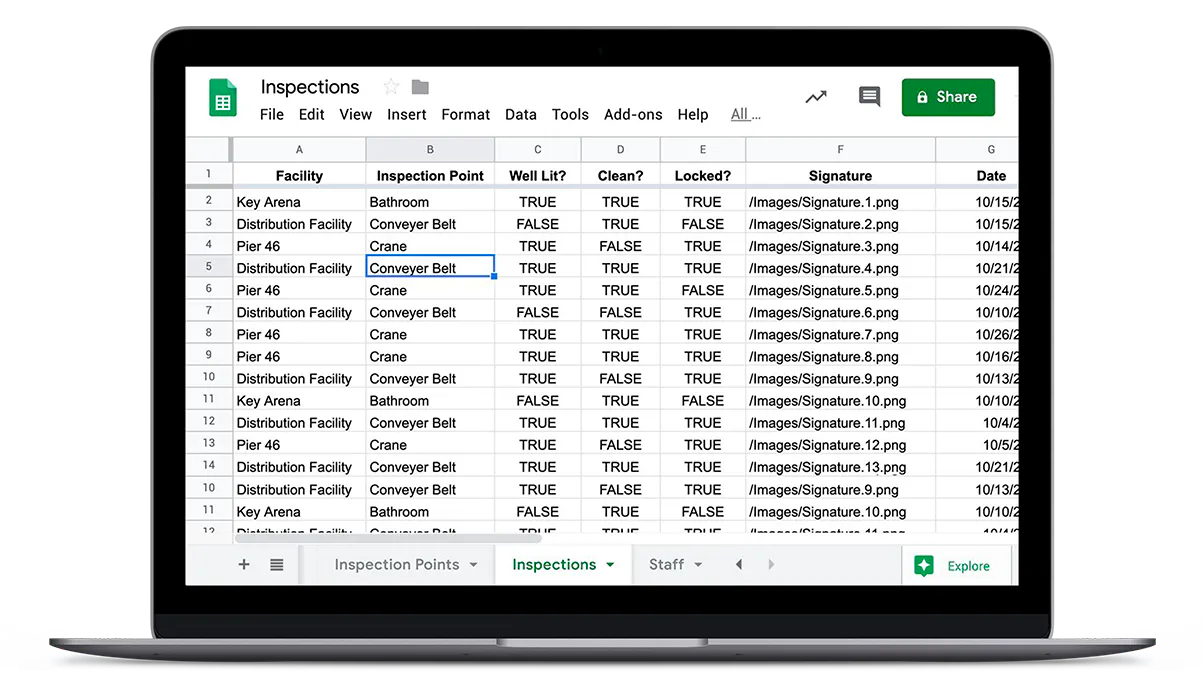Click the /Images/Signature.3.png cell
Image resolution: width=1203 pixels, height=698 pixels.
[x=840, y=246]
